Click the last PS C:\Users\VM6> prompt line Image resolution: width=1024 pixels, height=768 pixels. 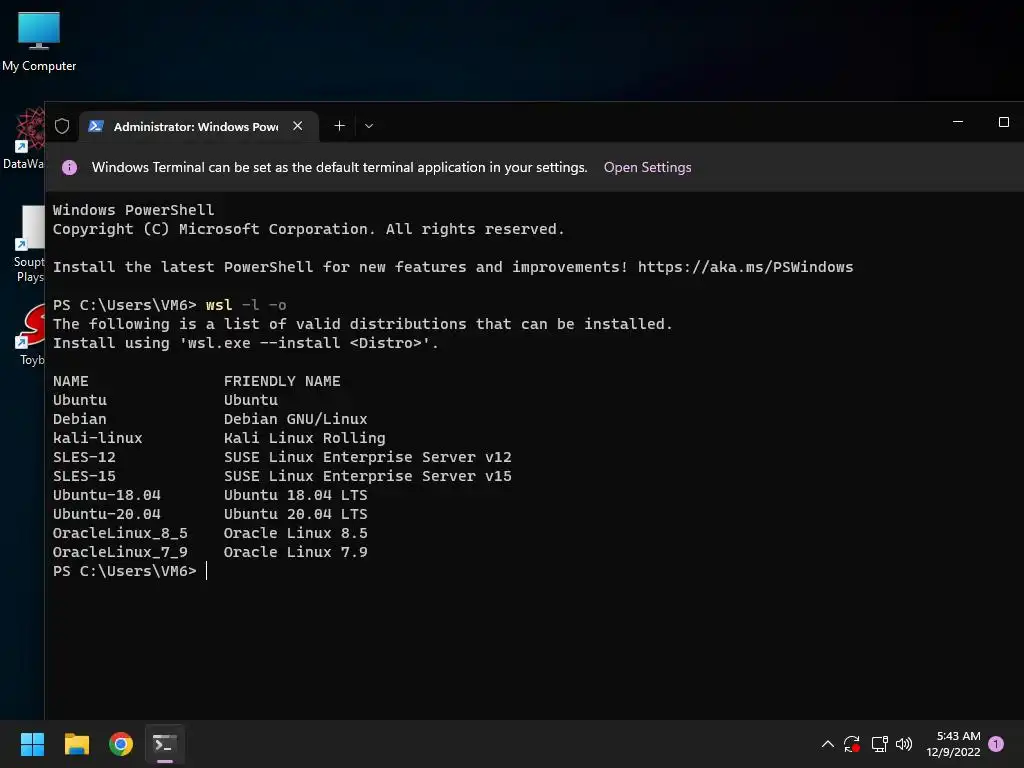[x=124, y=571]
